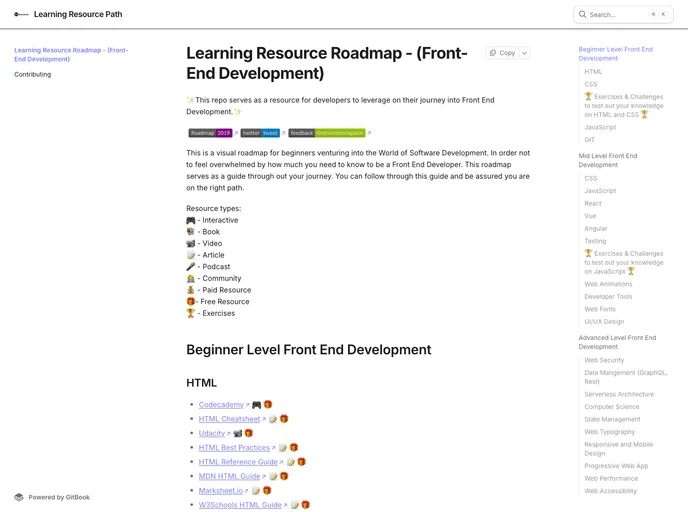Click the copy icon in Copy button
This screenshot has height=512, width=688.
pos(493,53)
